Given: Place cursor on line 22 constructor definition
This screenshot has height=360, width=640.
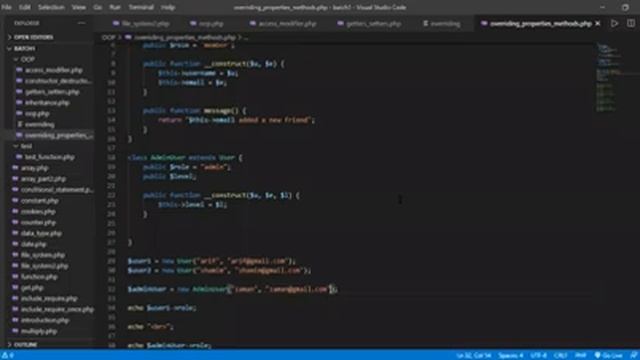Looking at the screenshot, I should [x=221, y=196].
